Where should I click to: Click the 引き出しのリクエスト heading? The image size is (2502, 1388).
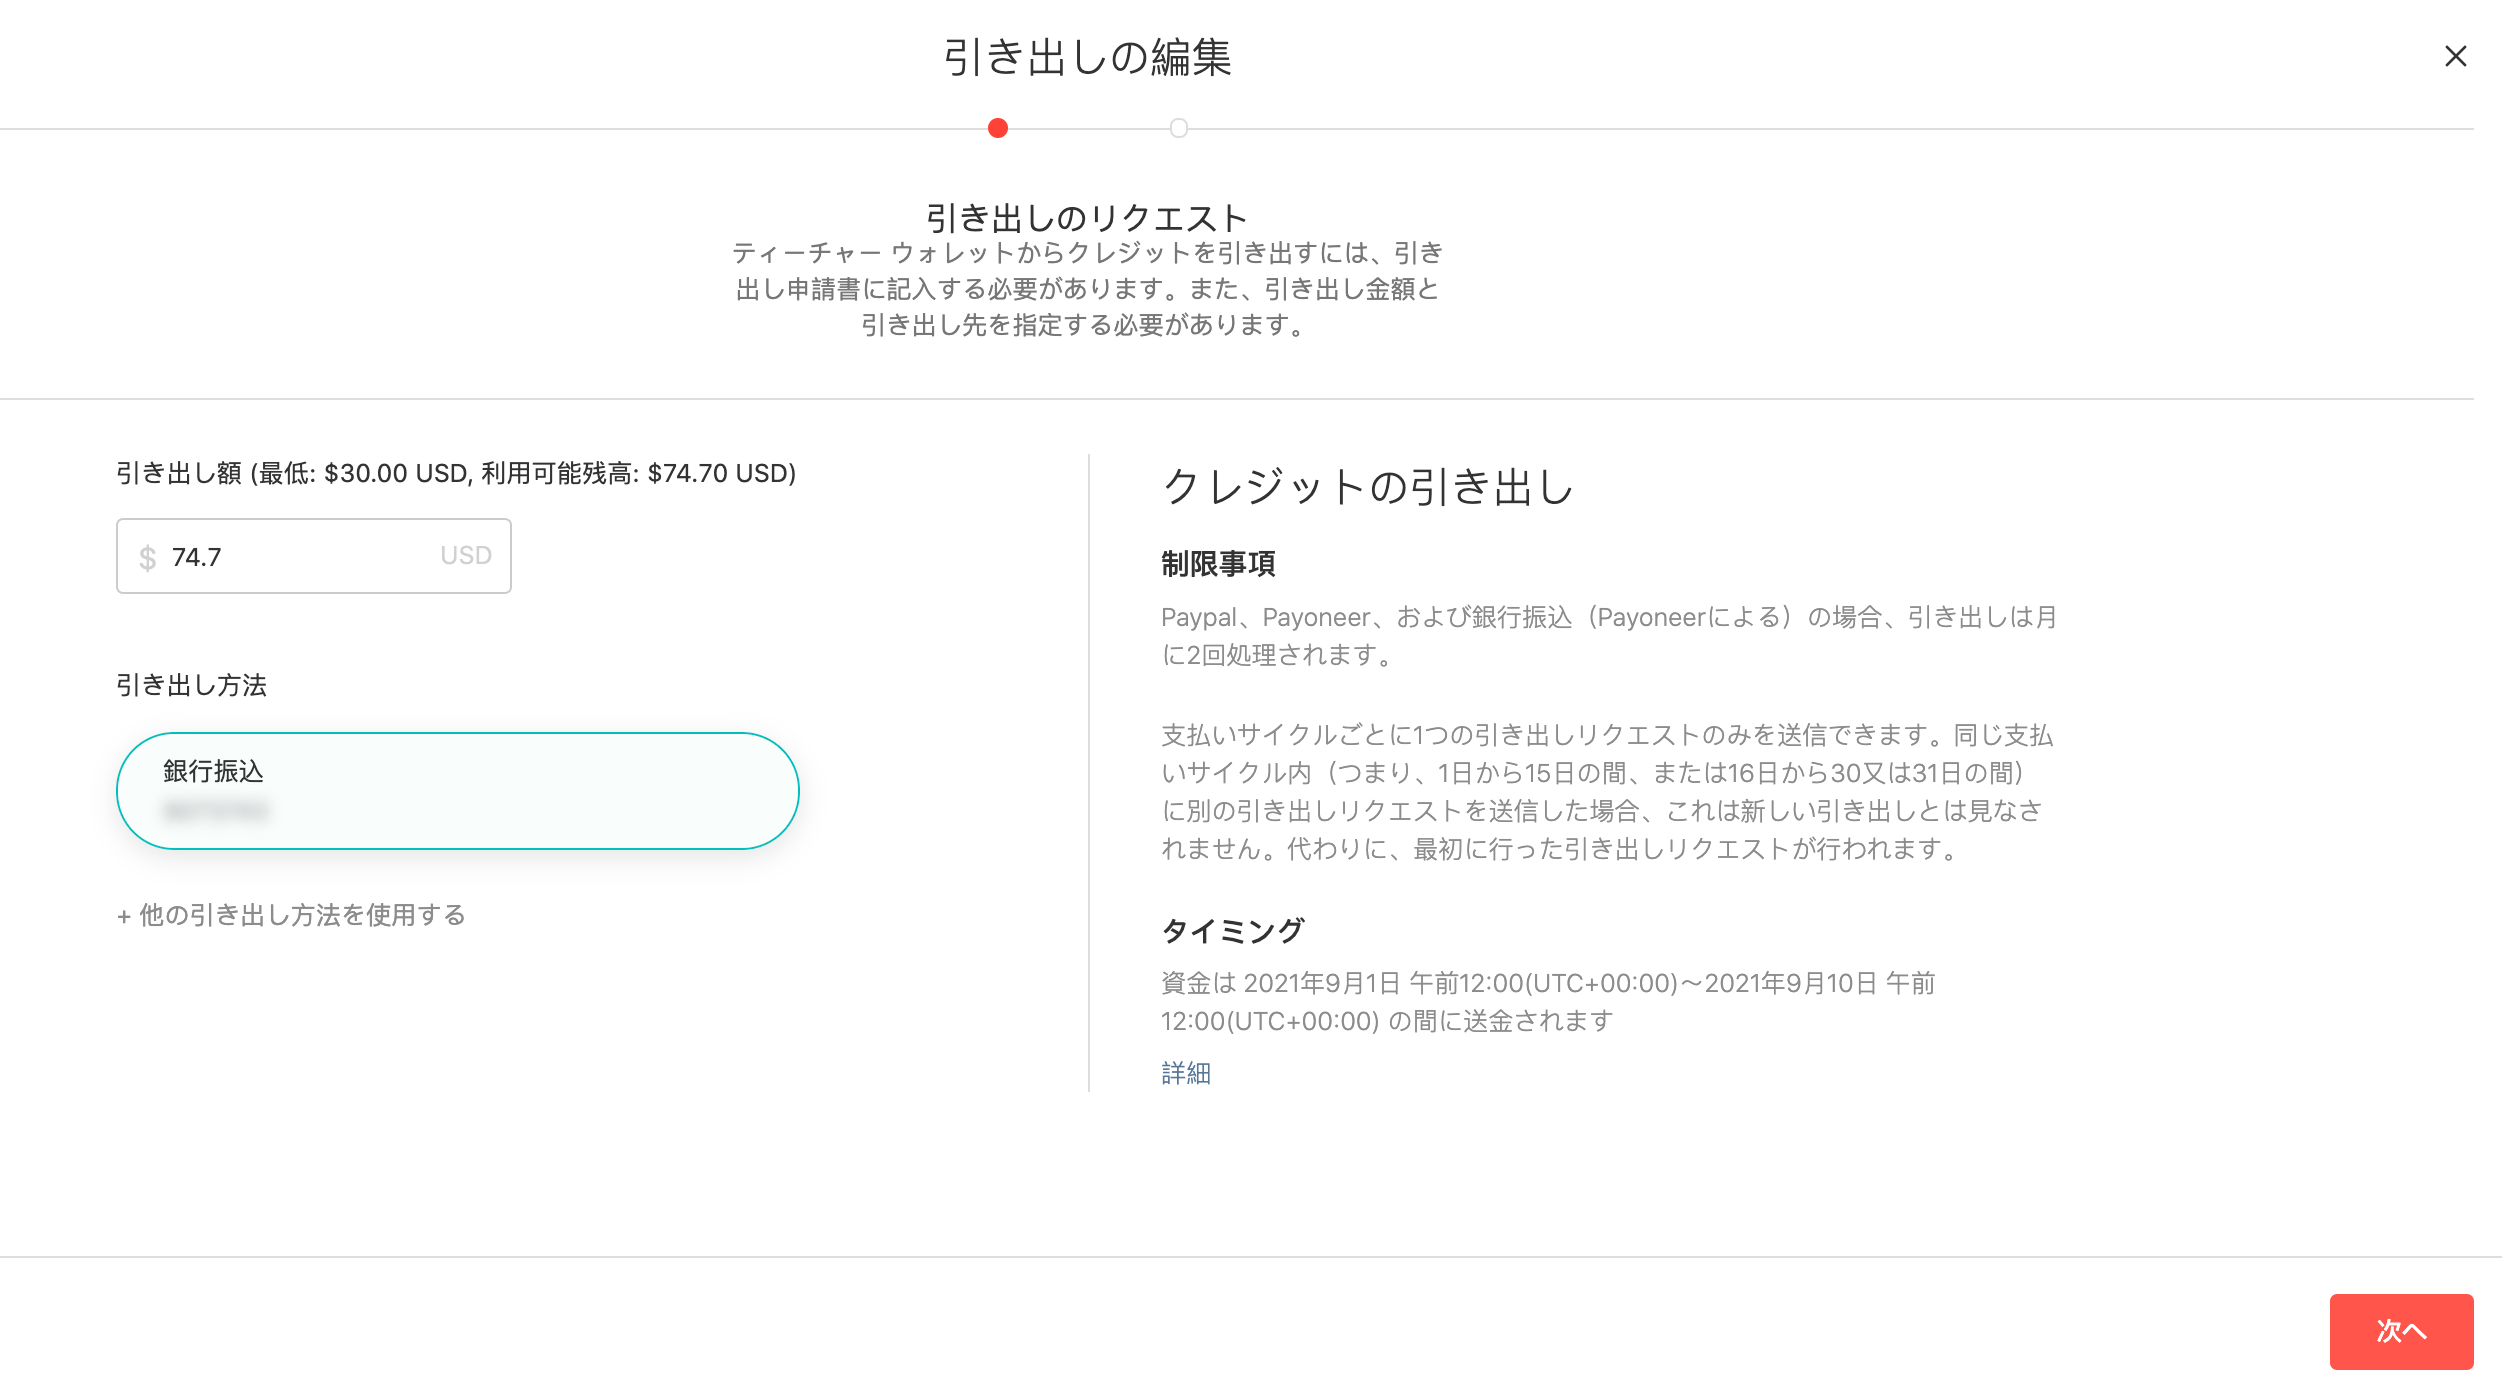click(1087, 217)
